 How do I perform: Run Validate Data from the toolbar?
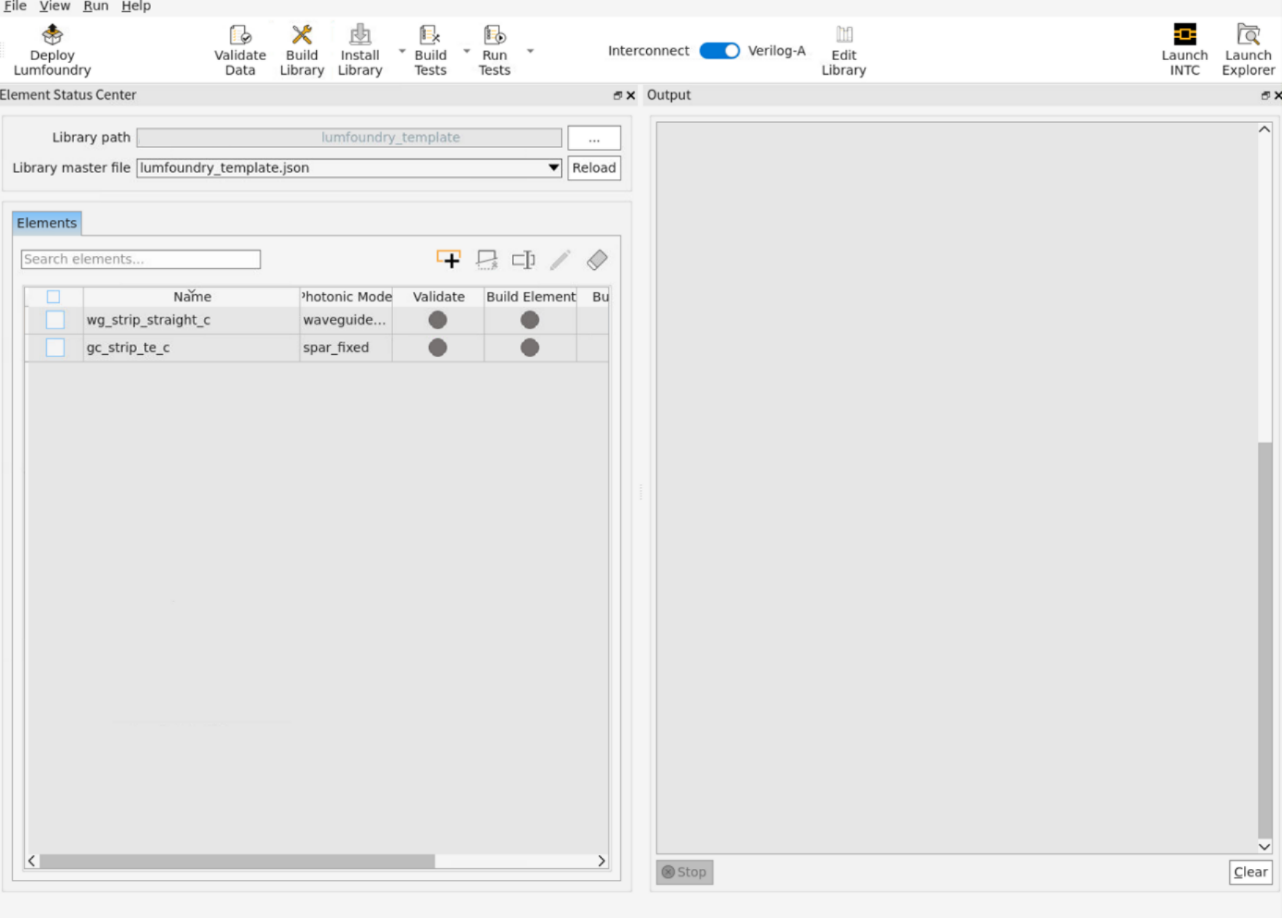(x=240, y=50)
